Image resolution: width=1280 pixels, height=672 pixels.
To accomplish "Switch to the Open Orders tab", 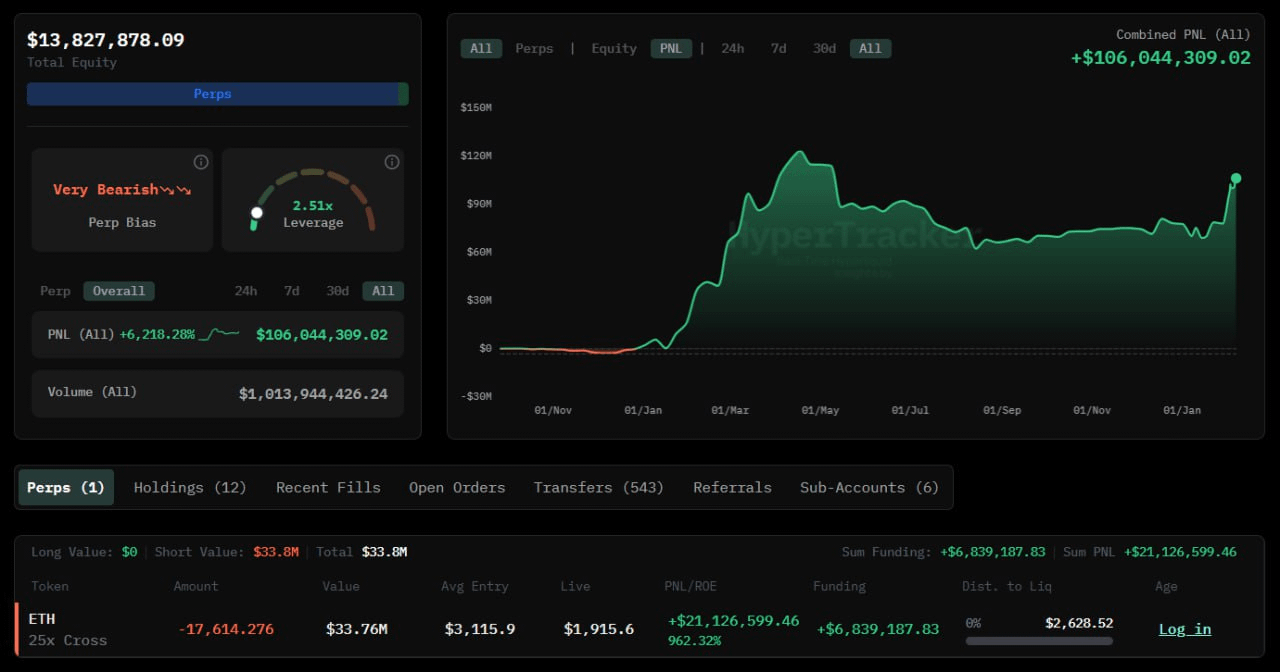I will click(457, 487).
